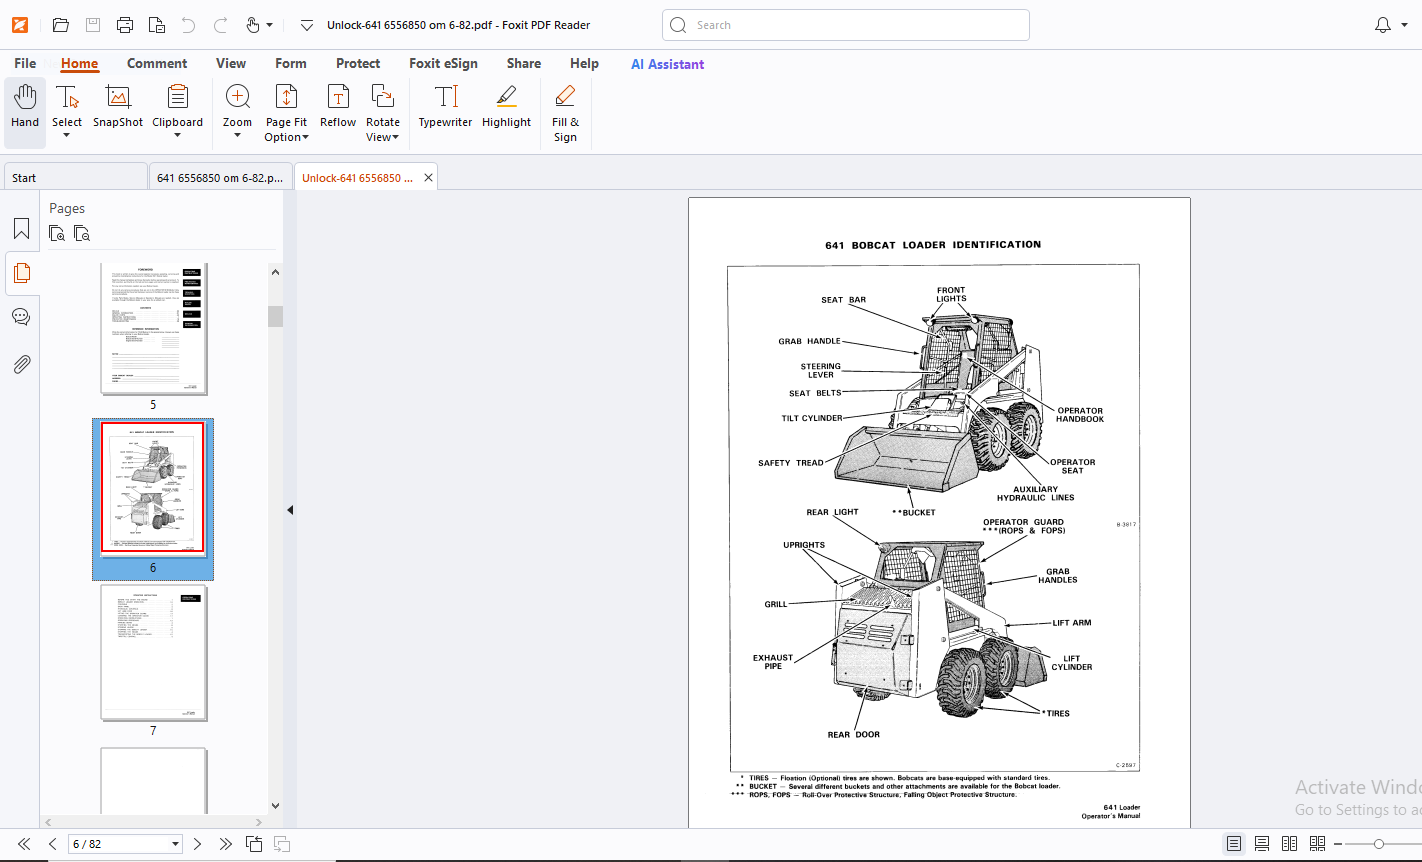Close the Unlock-641 6556850 document tab
1422x862 pixels.
click(428, 177)
